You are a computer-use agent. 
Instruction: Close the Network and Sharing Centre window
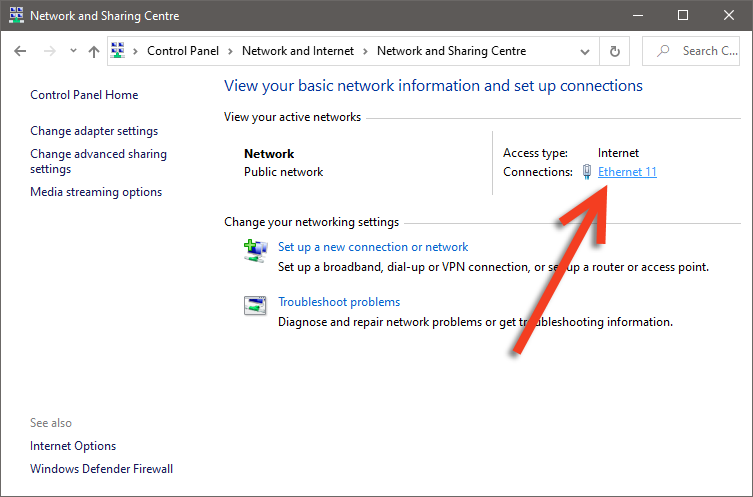pos(729,15)
